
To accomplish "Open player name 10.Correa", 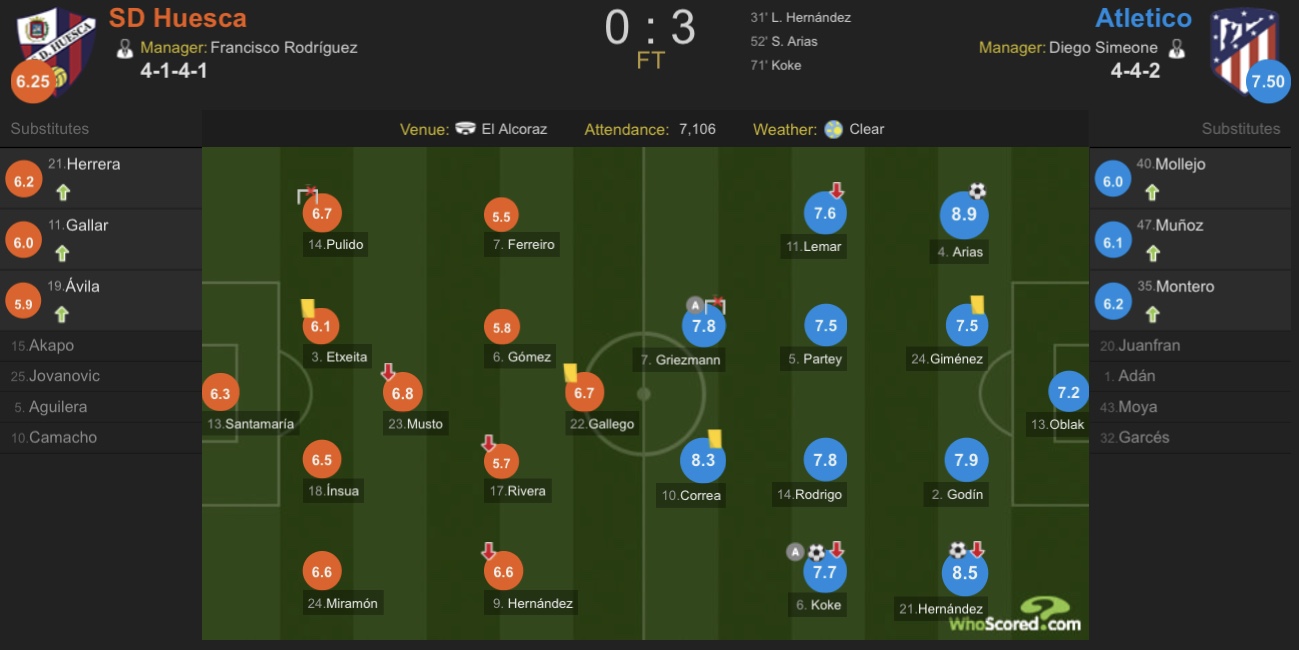I will (x=691, y=495).
